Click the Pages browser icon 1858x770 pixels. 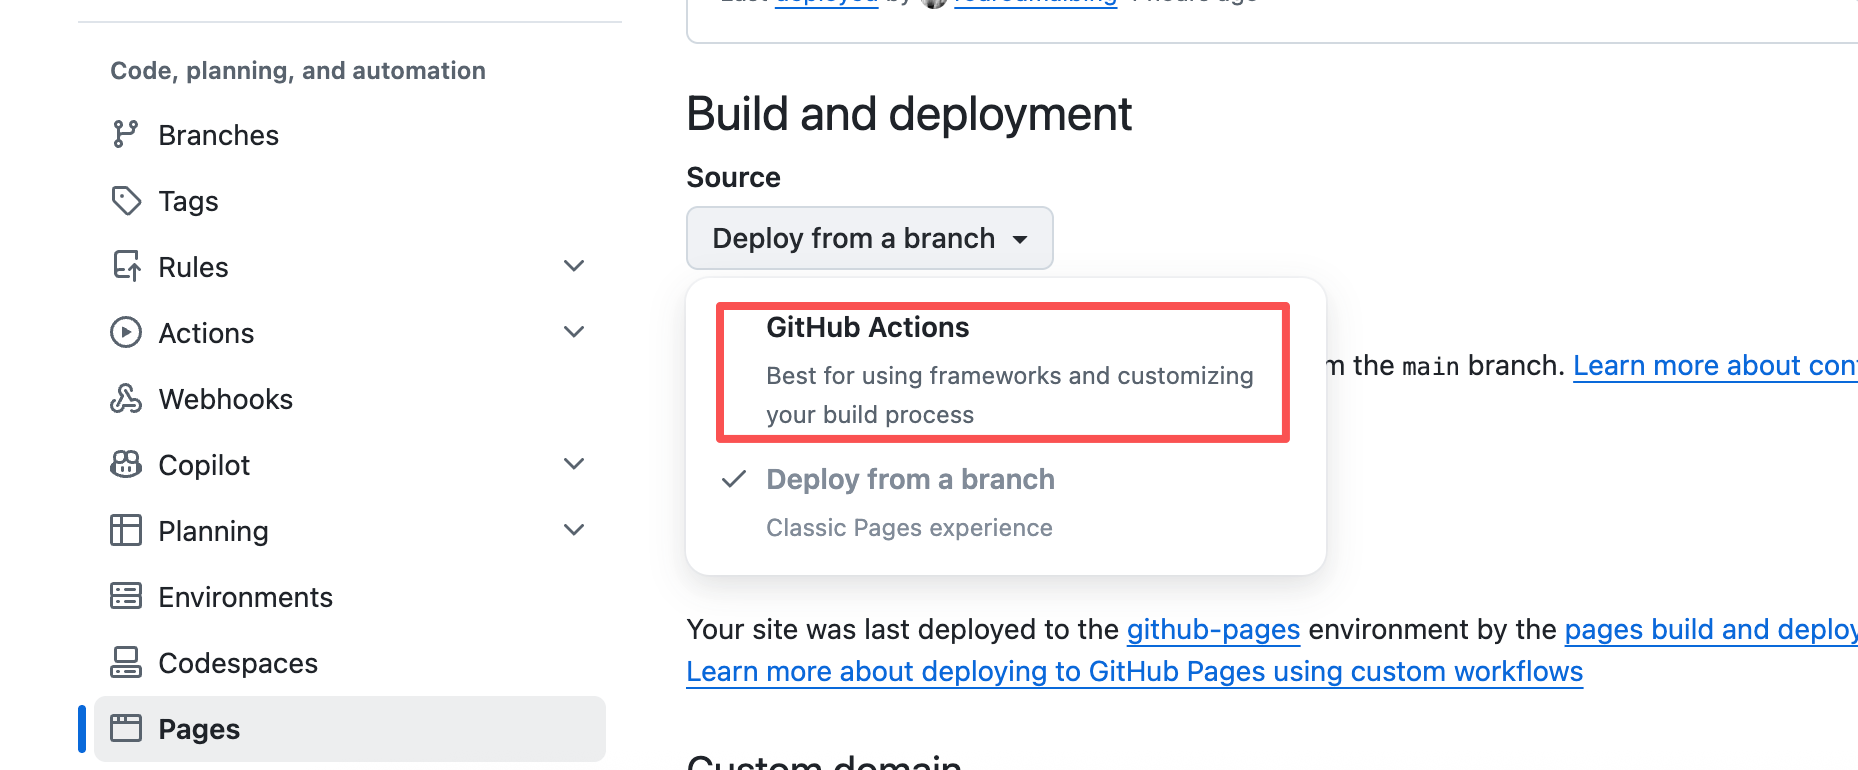[x=126, y=728]
